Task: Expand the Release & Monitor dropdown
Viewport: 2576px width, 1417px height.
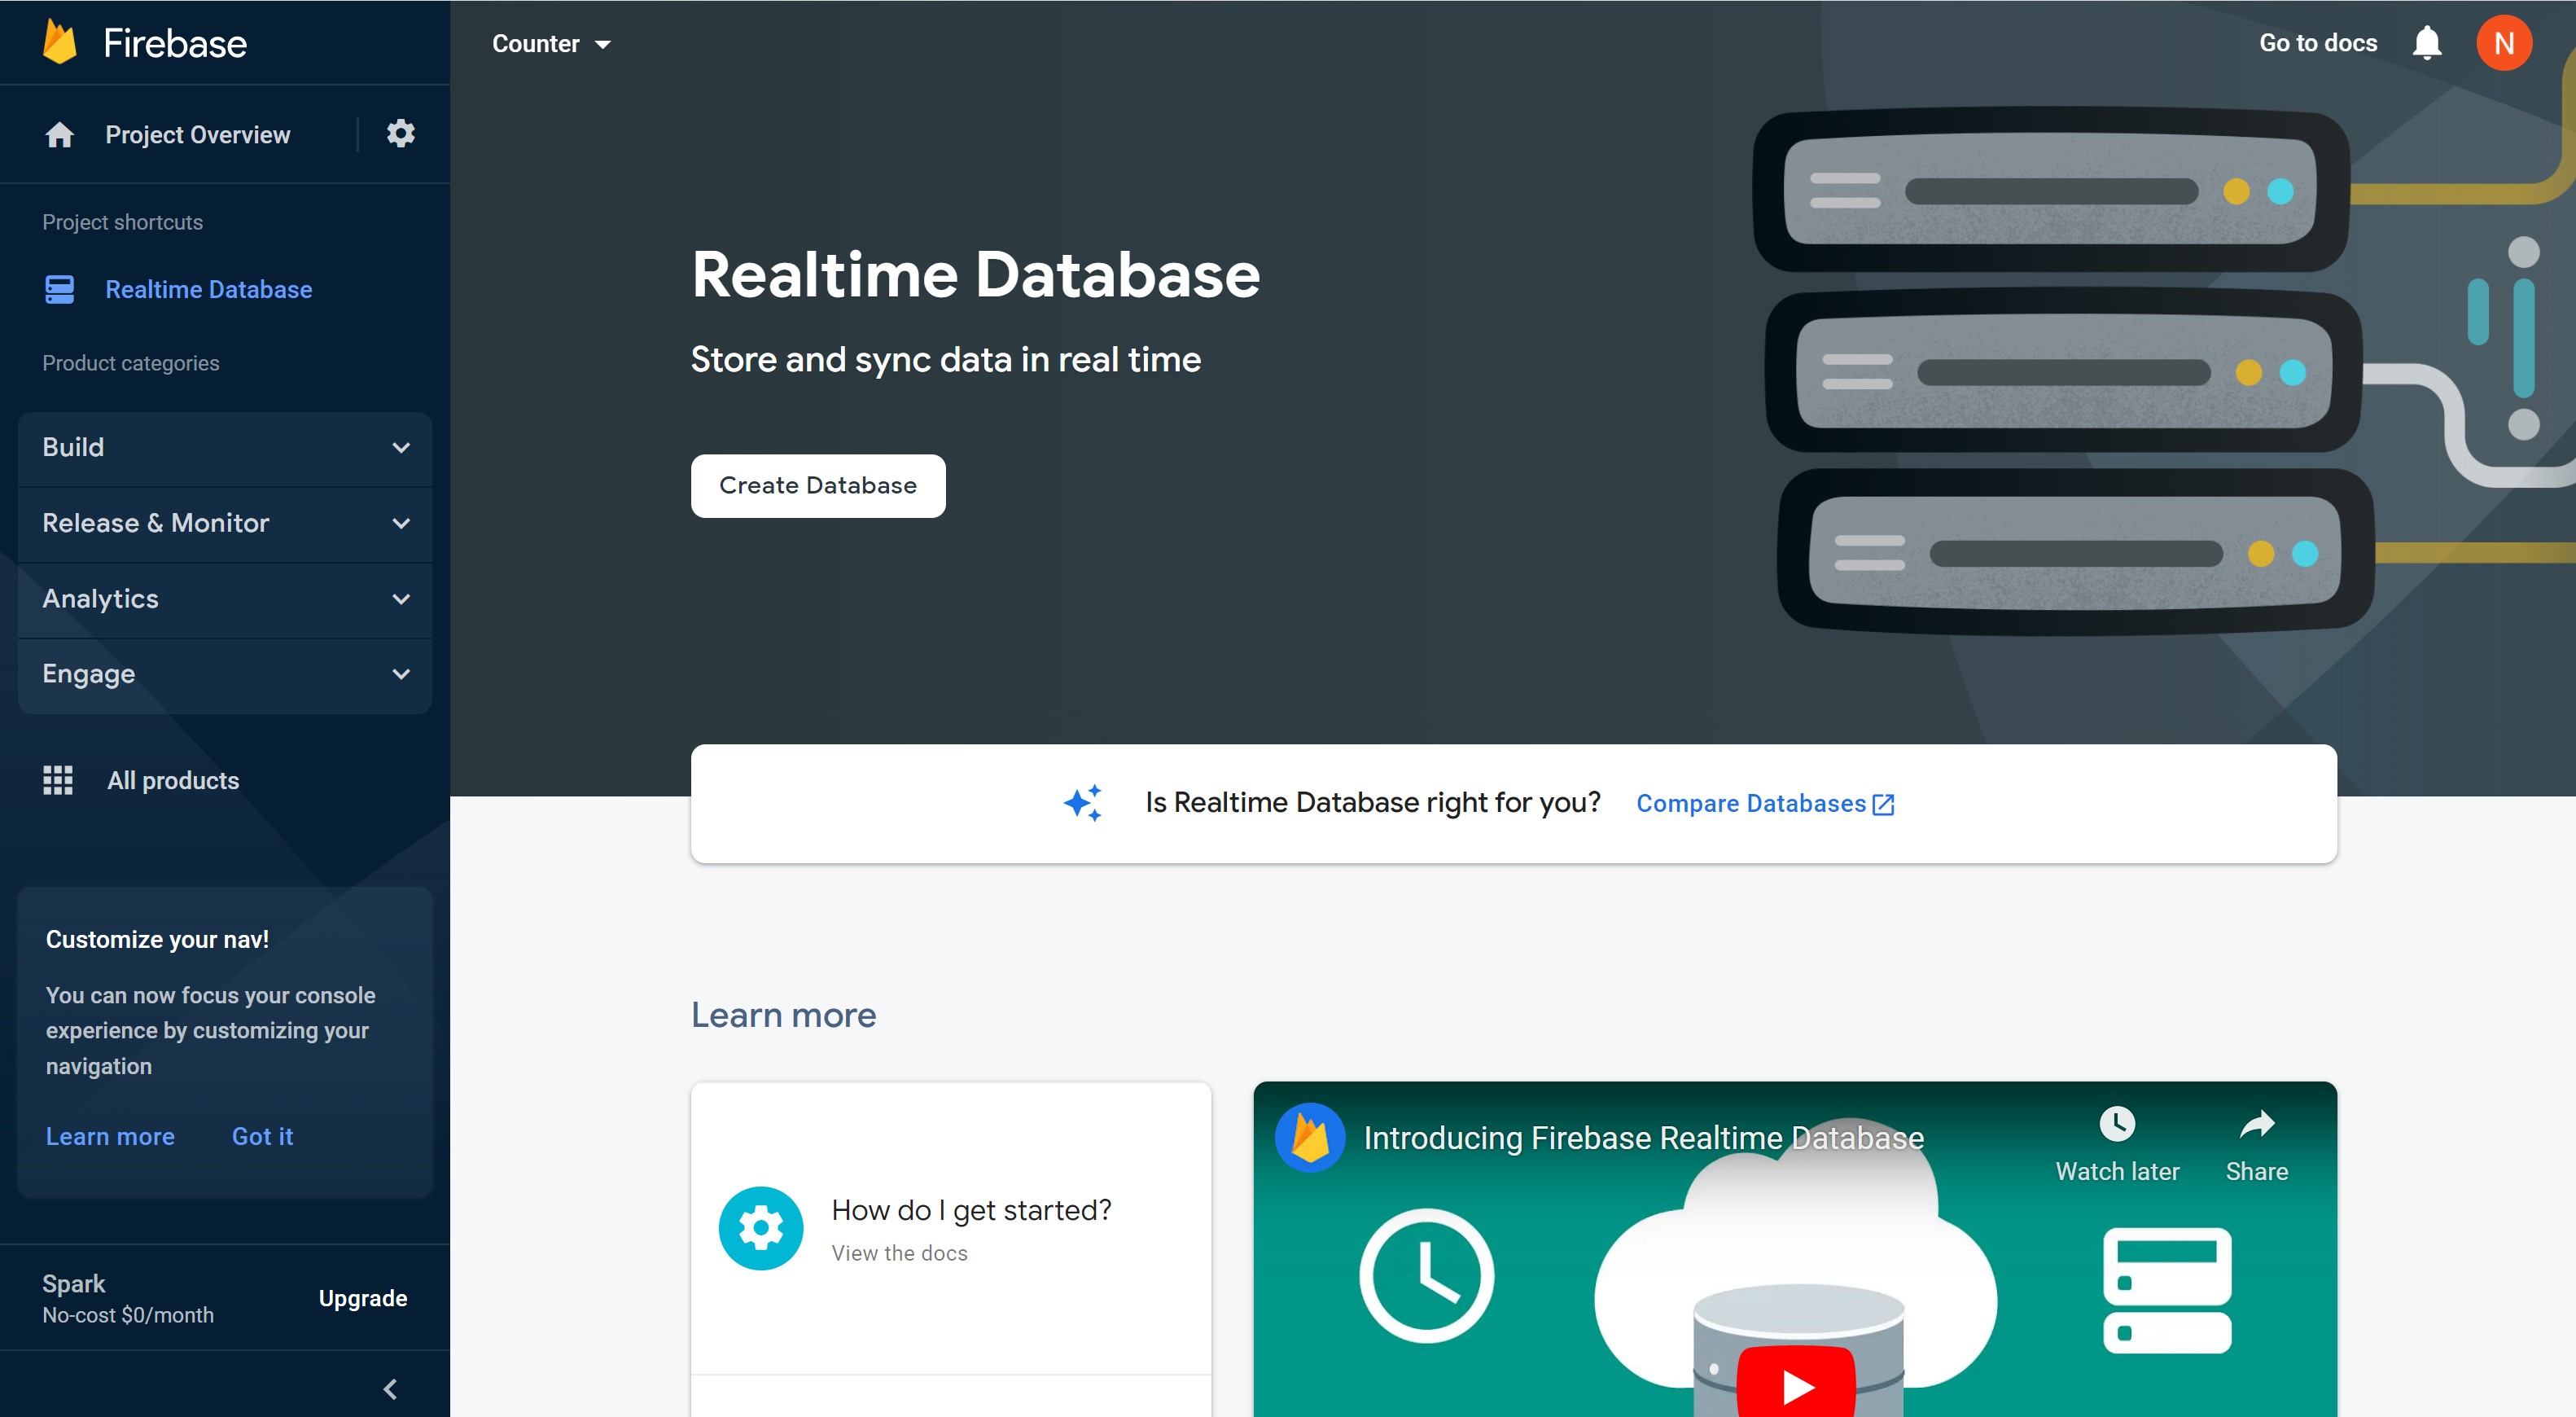Action: pos(223,522)
